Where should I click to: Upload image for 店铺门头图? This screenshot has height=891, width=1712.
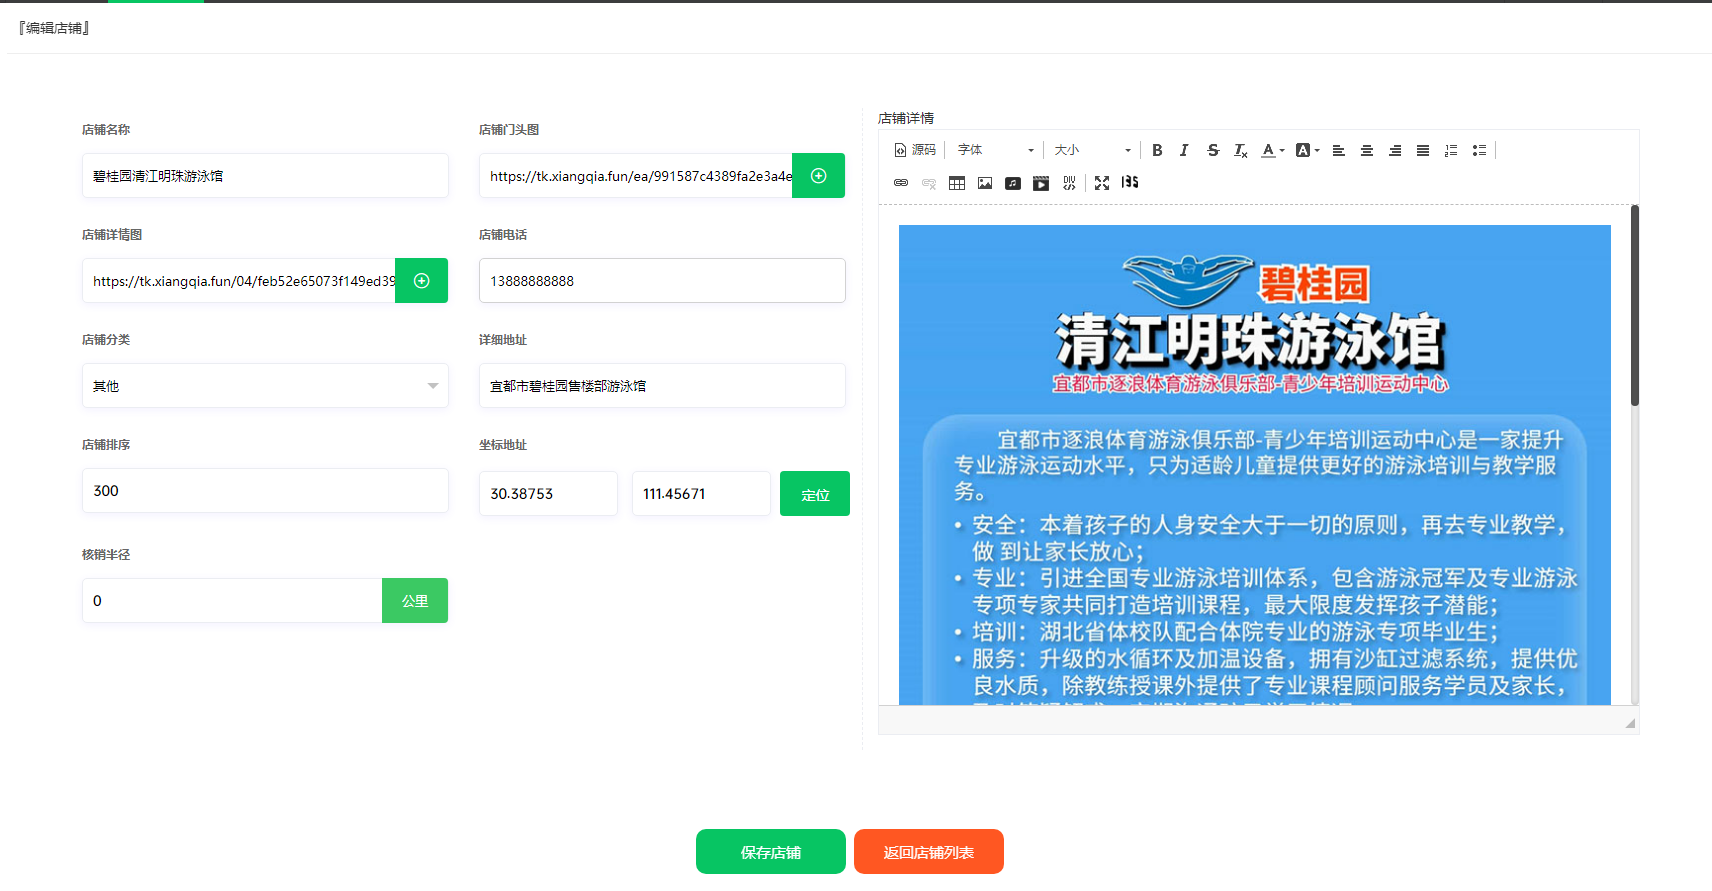pyautogui.click(x=818, y=176)
